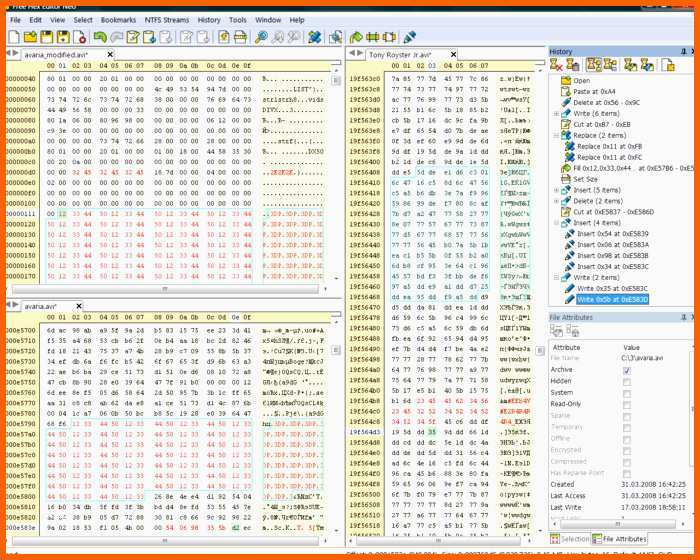Click the Copy toolbar icon

tap(149, 37)
